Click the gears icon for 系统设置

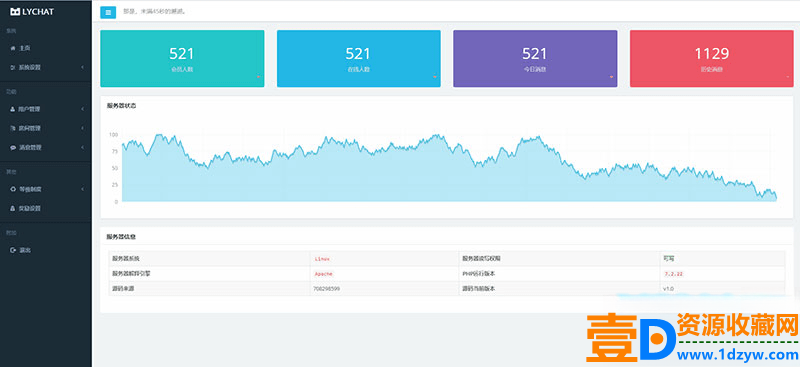(13, 67)
